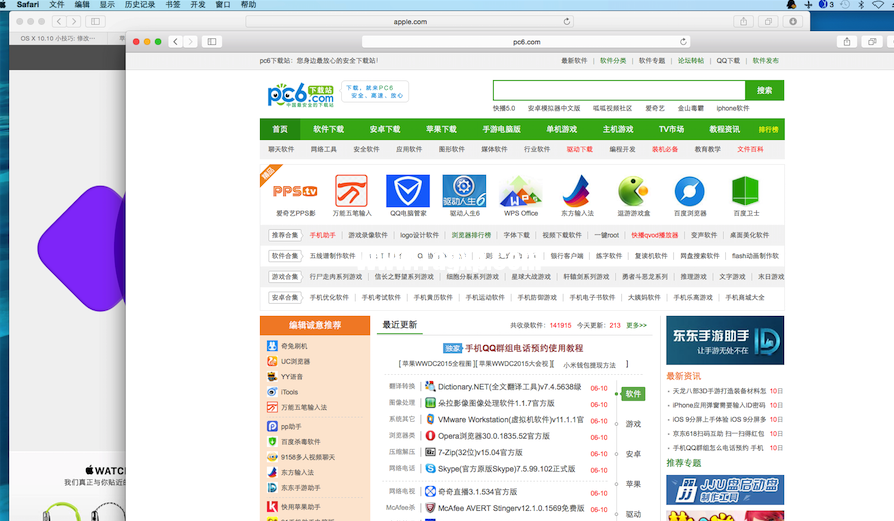Screen dimensions: 894x521
Task: Click the 游戏合集 label button
Action: click(x=285, y=276)
